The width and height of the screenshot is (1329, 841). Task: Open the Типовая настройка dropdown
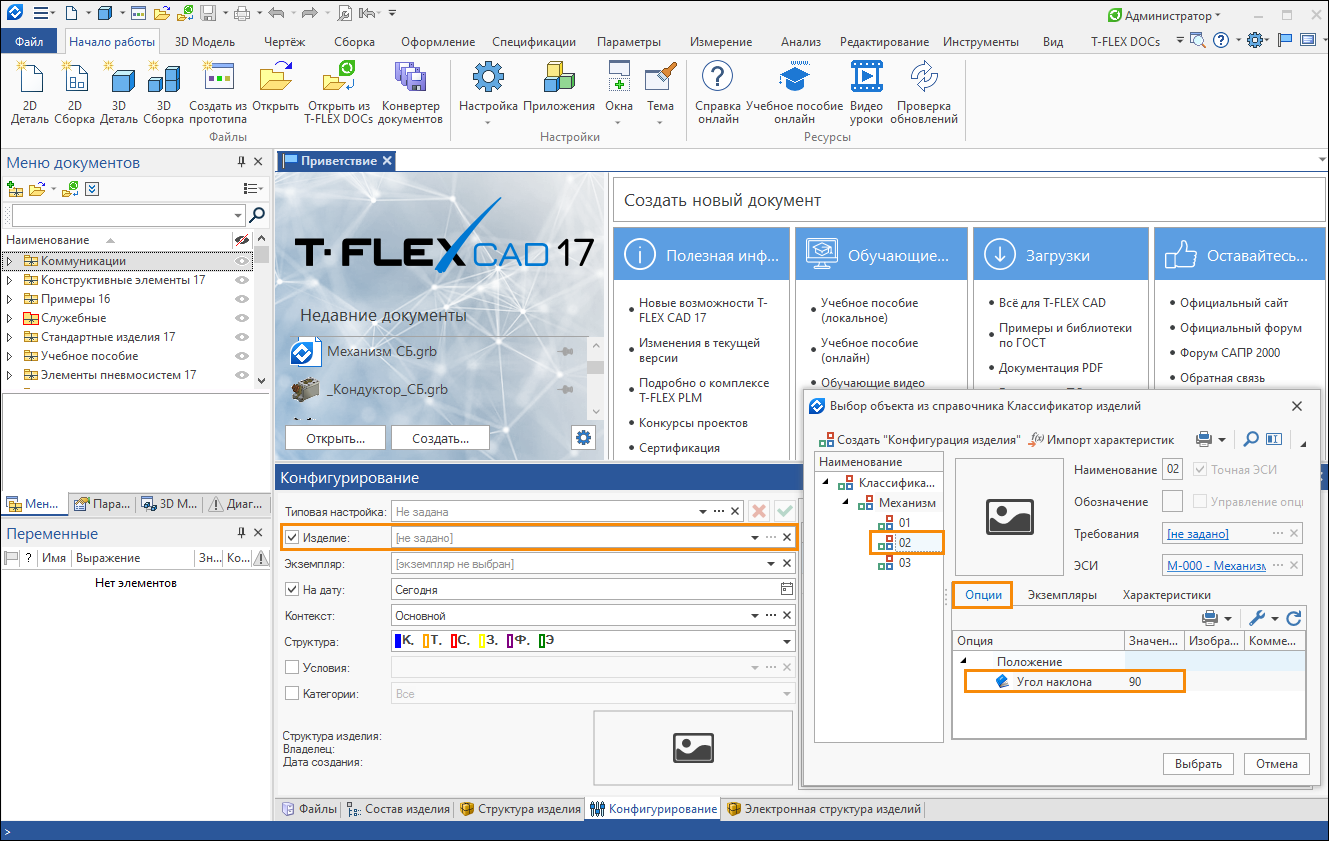click(703, 511)
